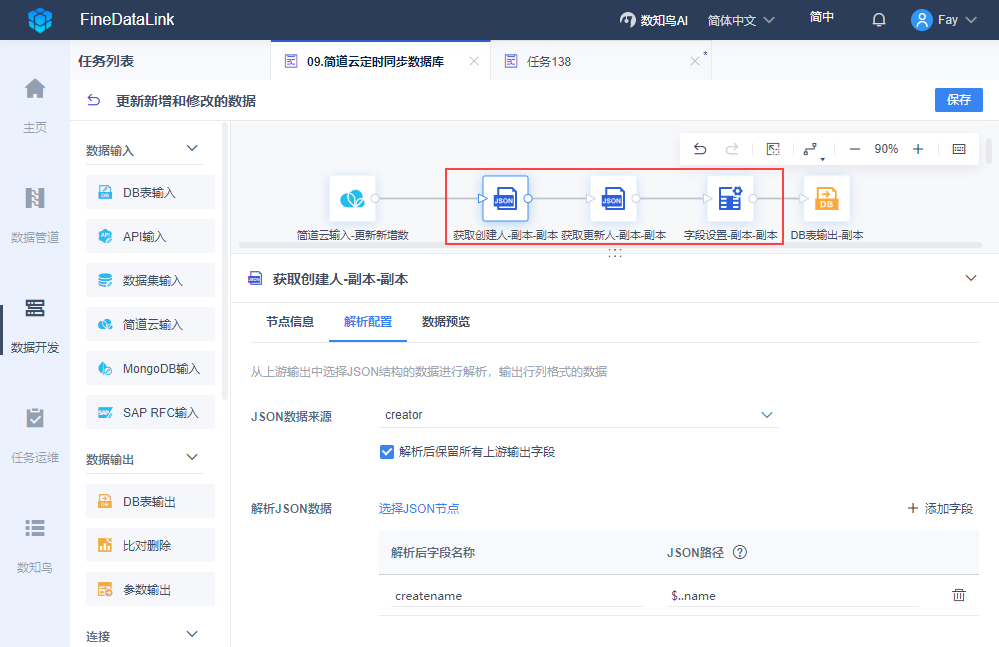Switch to the 任务138 tab
Viewport: 999px width, 647px height.
click(549, 62)
